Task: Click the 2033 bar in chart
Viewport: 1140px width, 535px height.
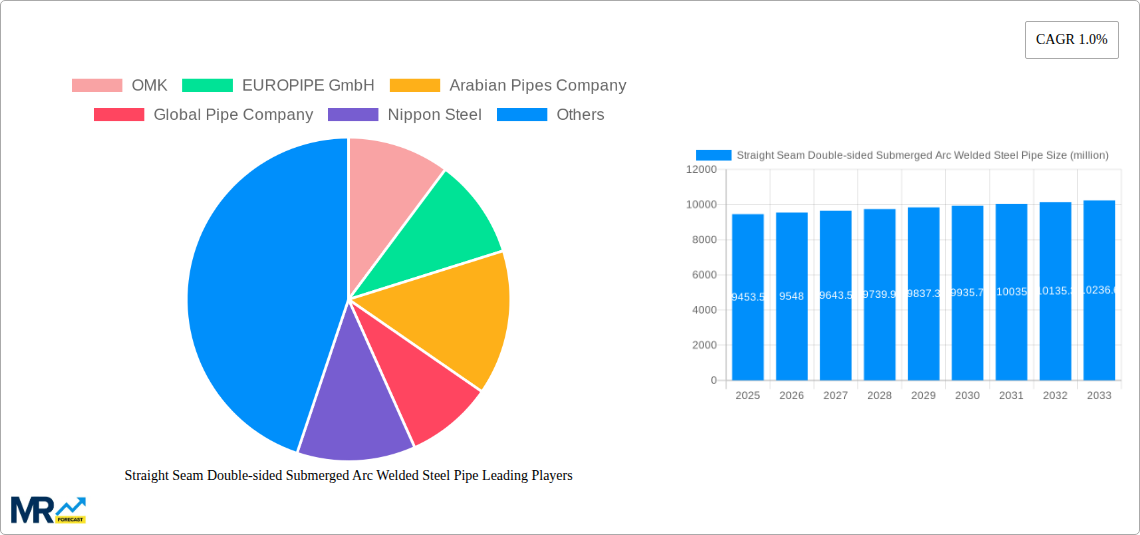Action: (1099, 290)
